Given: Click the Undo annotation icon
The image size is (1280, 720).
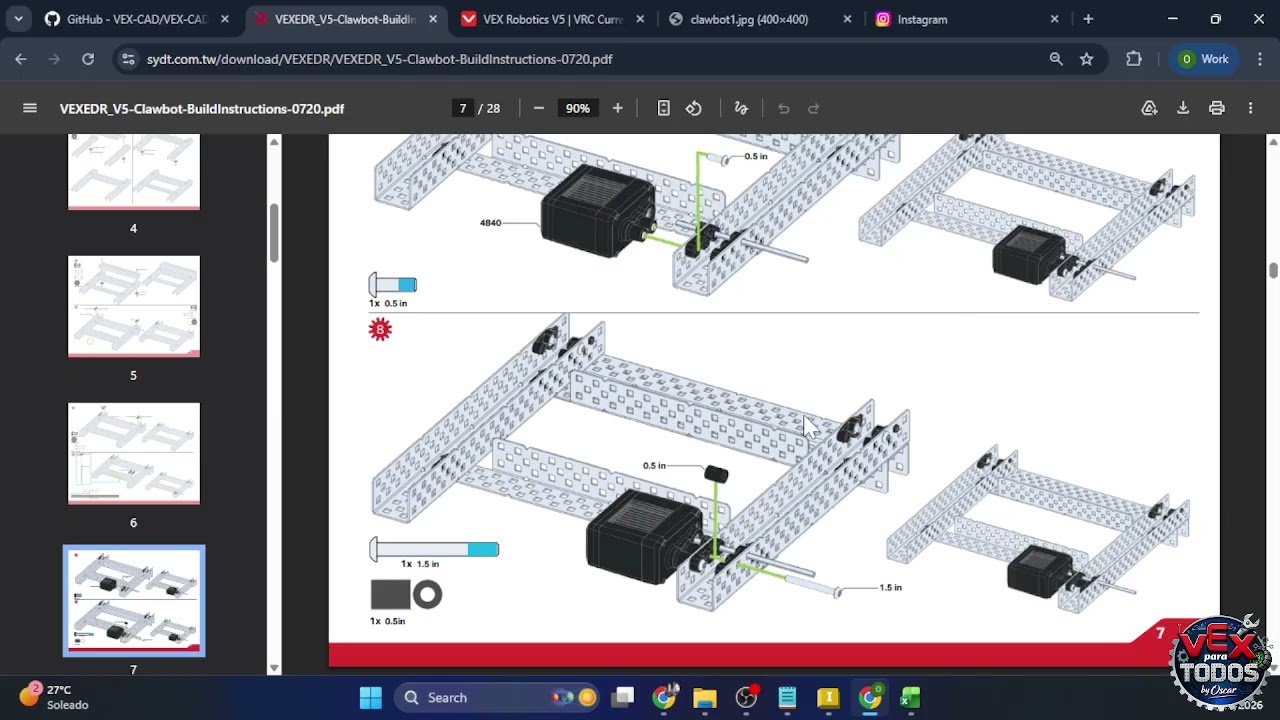Looking at the screenshot, I should (784, 108).
